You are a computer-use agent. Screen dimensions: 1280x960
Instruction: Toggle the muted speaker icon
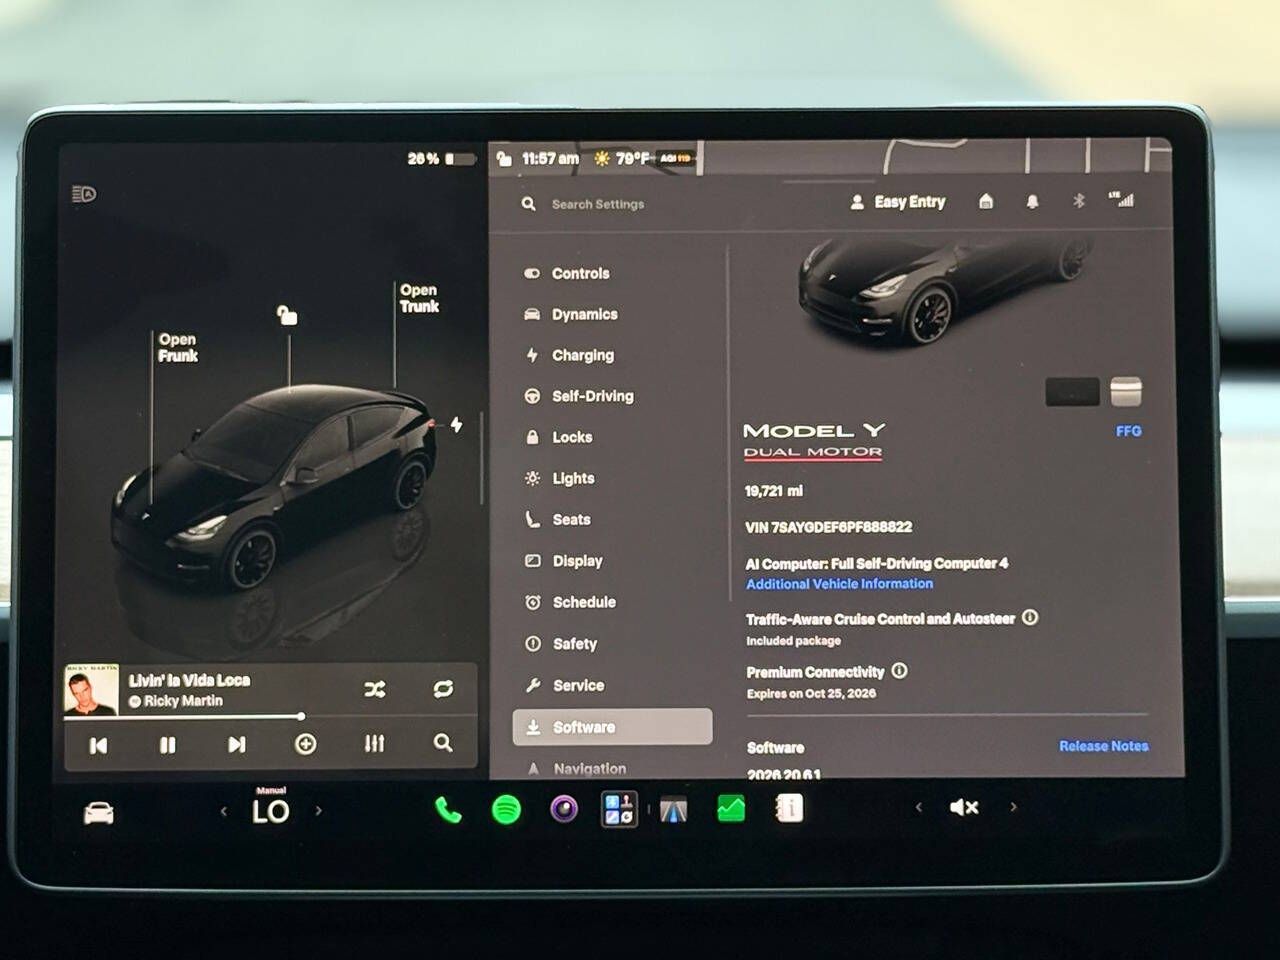point(964,807)
